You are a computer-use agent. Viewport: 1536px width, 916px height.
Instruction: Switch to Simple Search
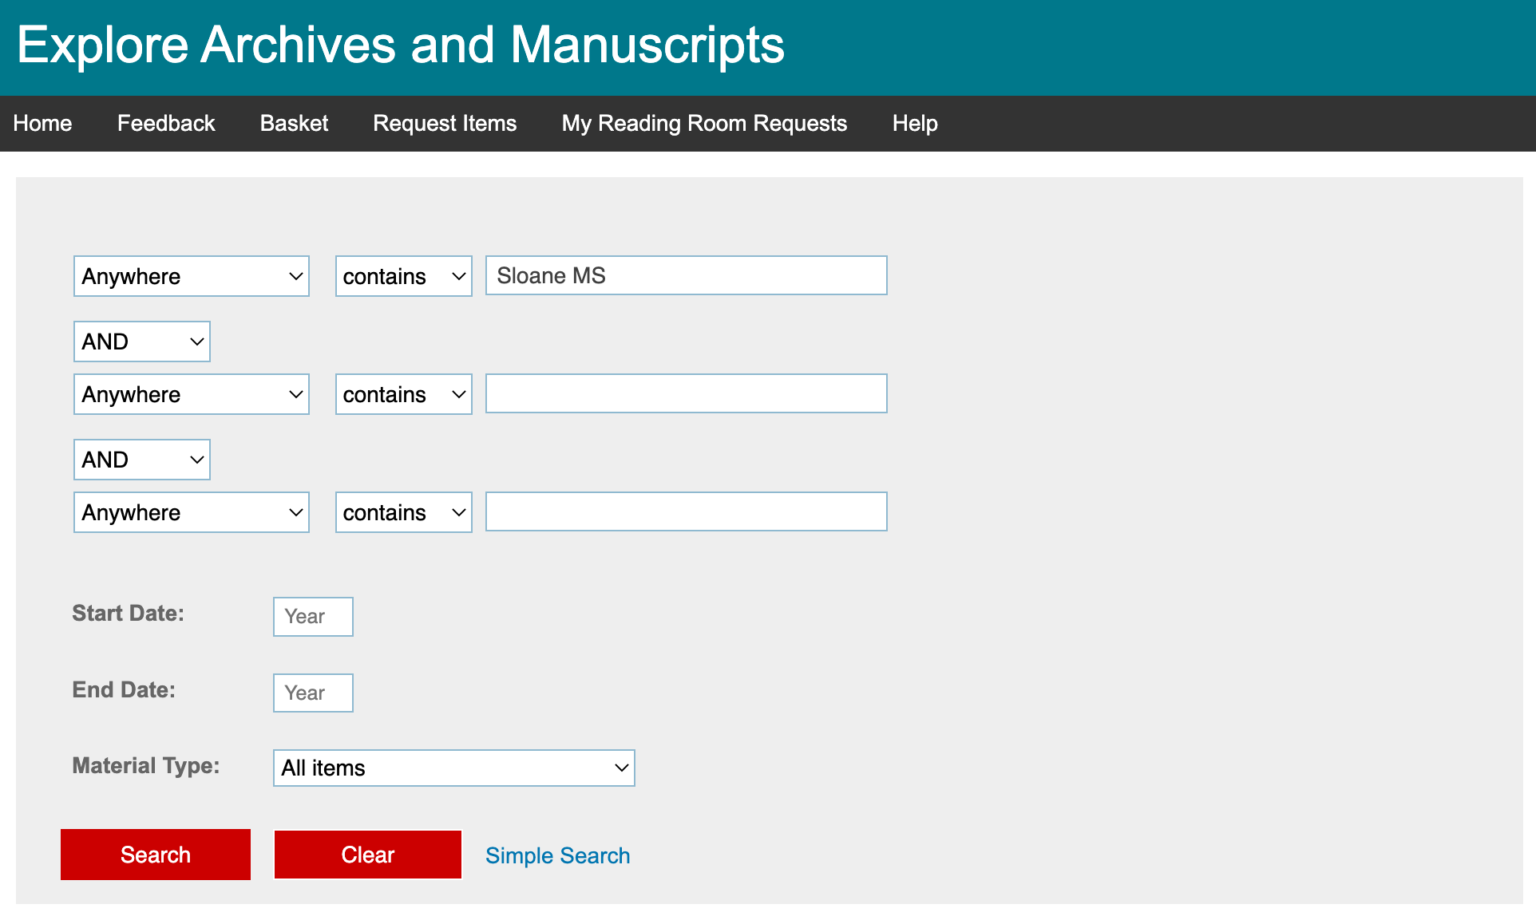557,855
